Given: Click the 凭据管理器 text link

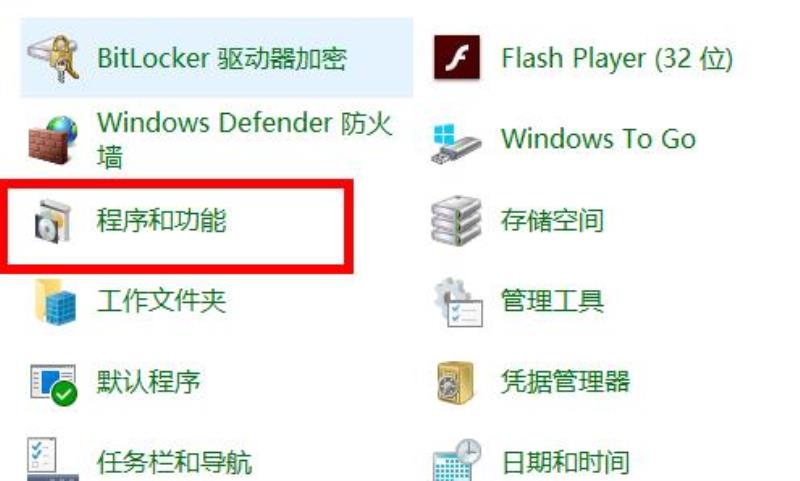Looking at the screenshot, I should (565, 382).
